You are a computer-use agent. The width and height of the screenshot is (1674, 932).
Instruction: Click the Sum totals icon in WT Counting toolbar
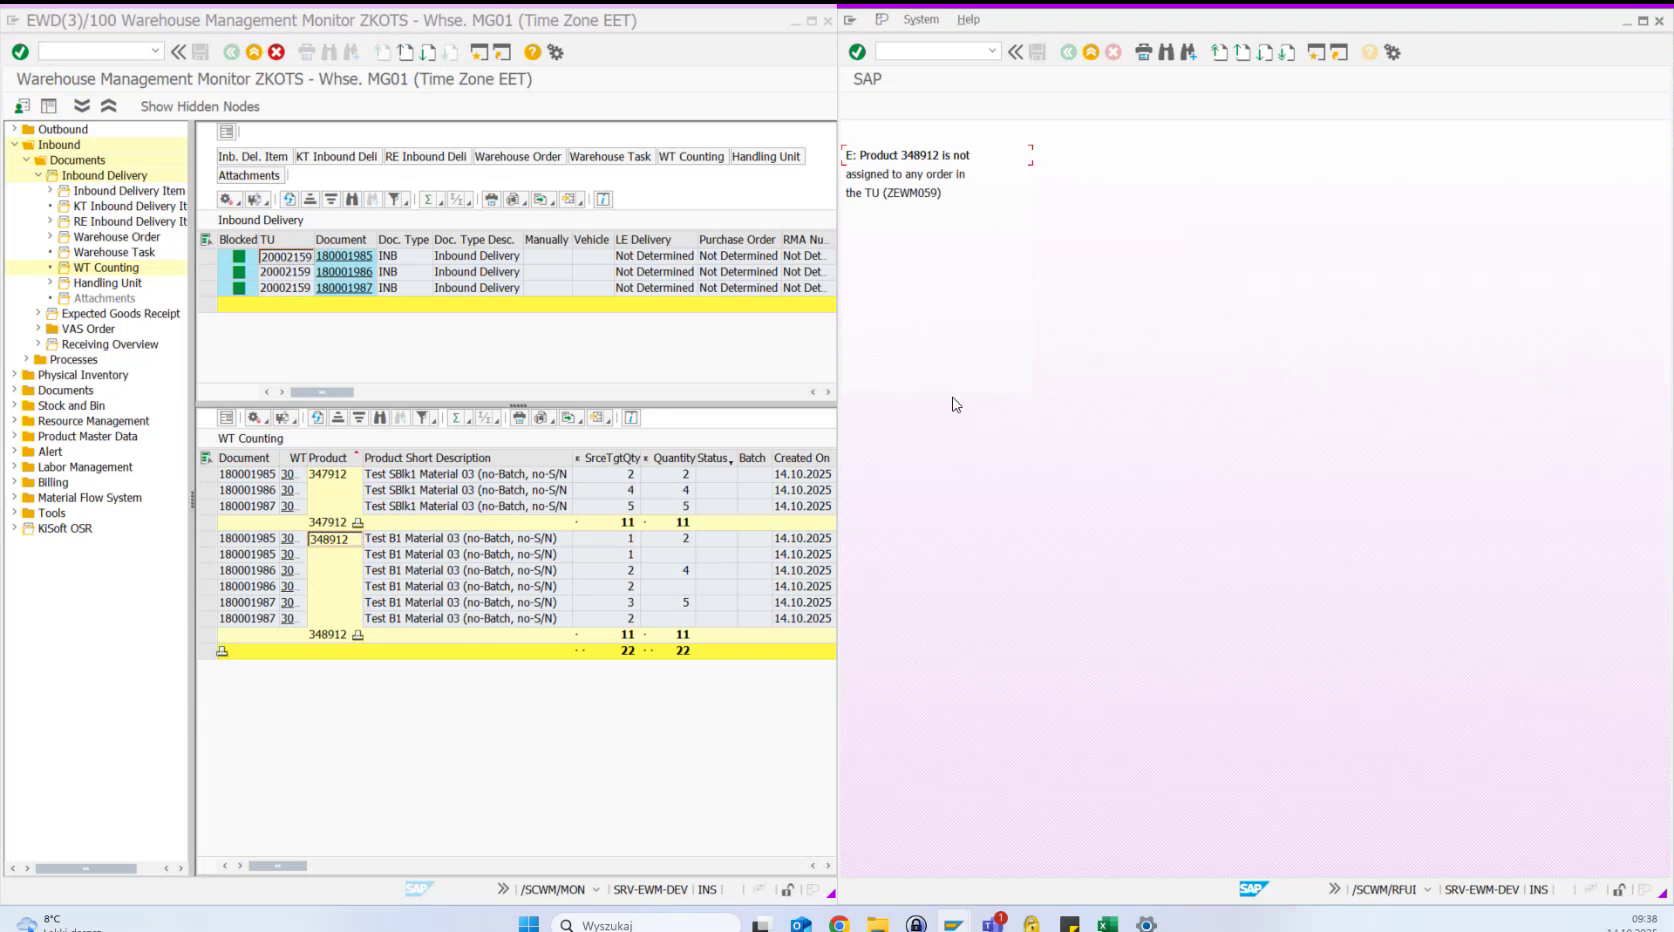coord(456,418)
